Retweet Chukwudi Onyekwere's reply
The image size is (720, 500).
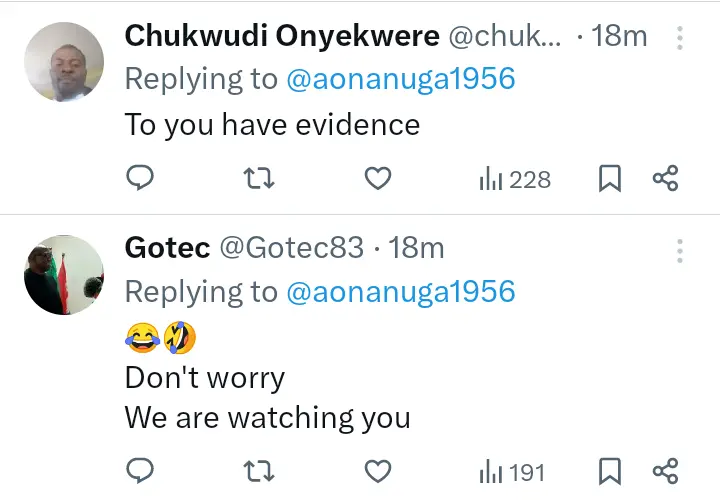(259, 179)
